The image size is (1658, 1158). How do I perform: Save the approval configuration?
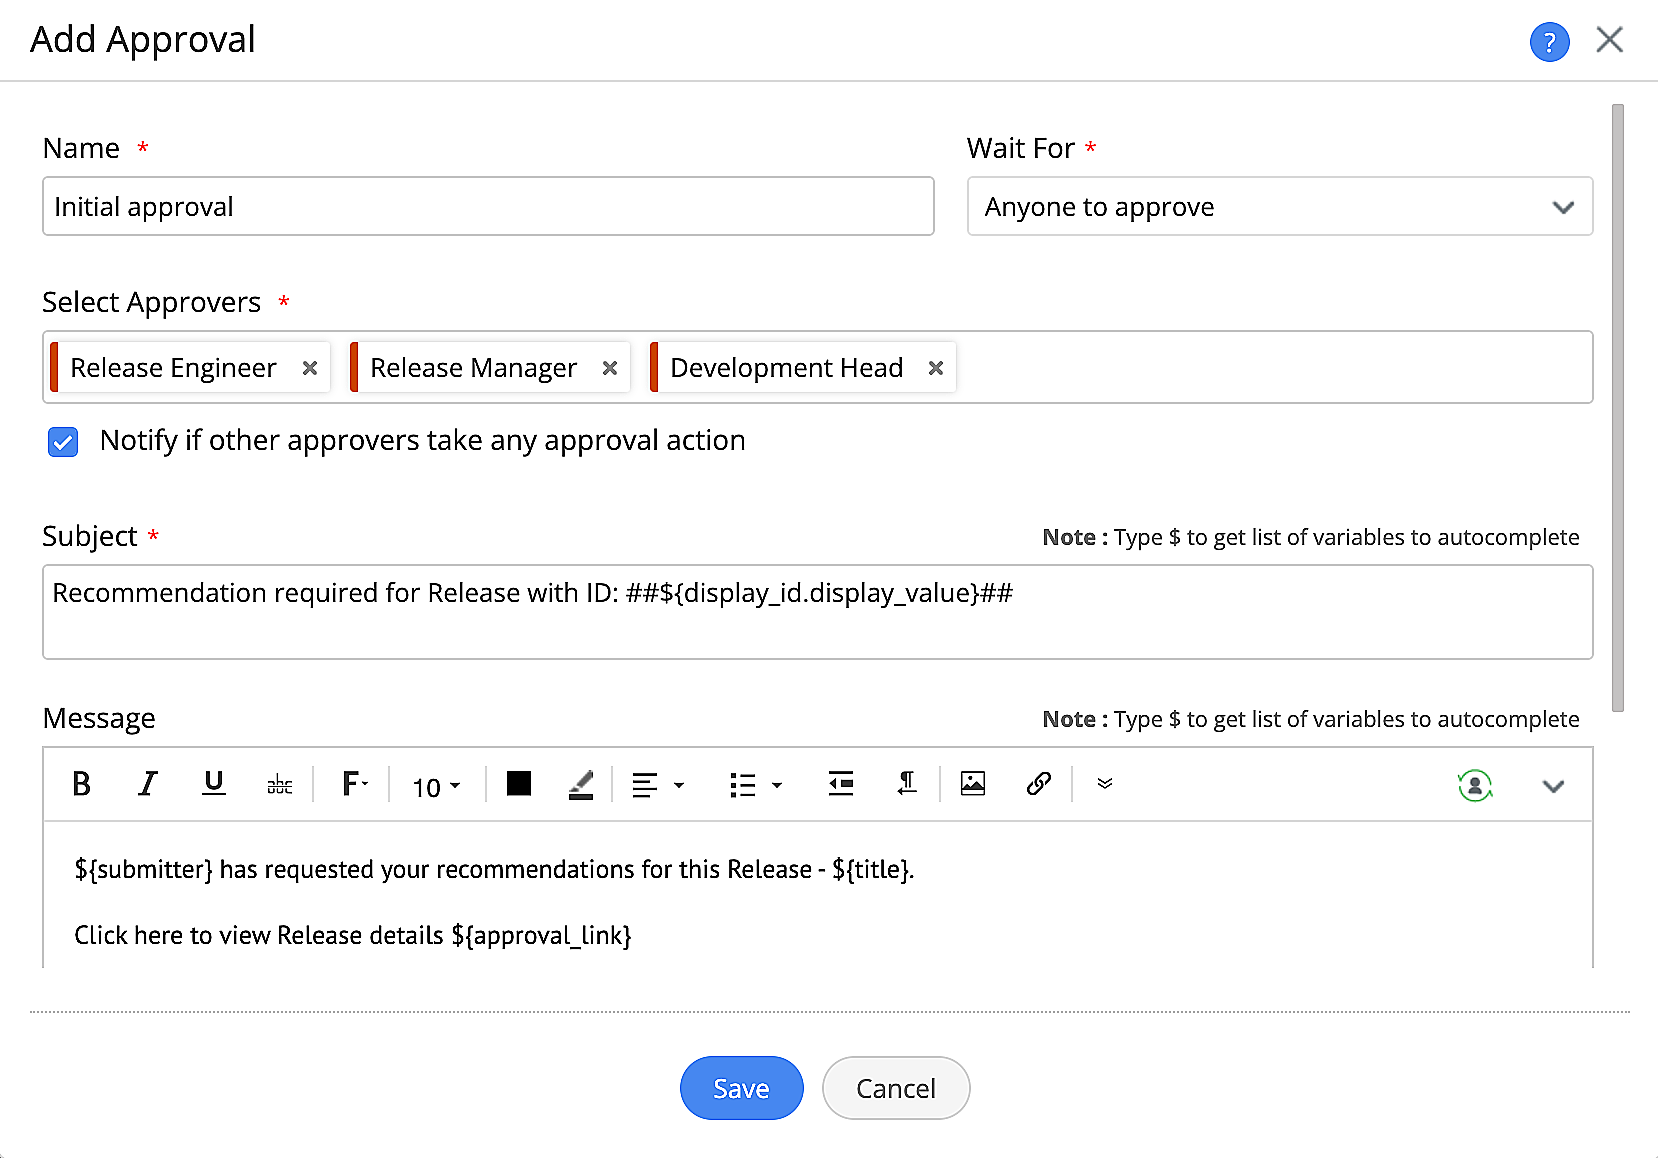740,1088
